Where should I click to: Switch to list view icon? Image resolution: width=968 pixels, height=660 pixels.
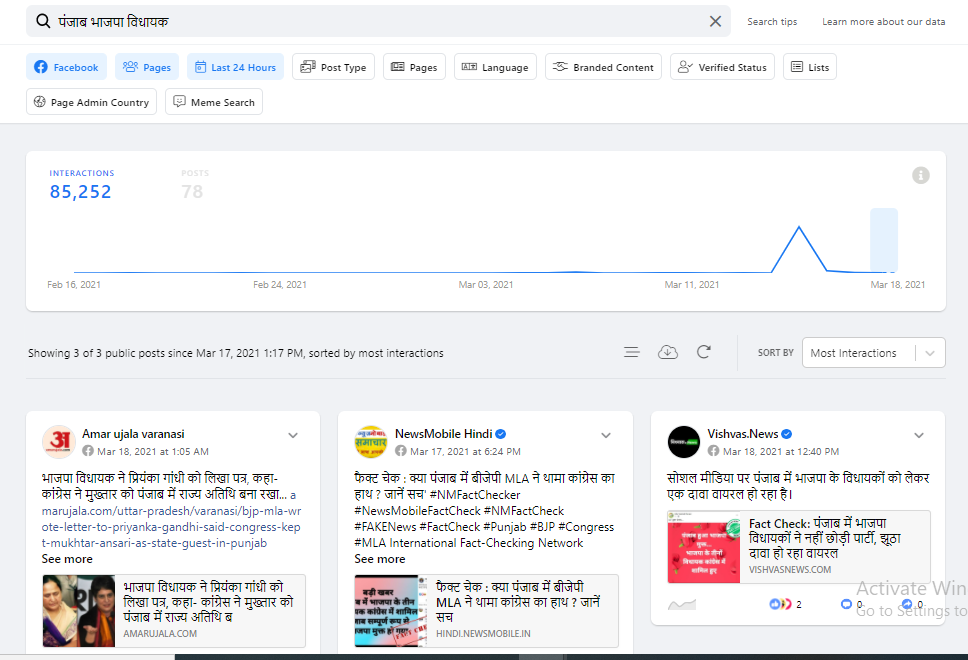click(632, 352)
